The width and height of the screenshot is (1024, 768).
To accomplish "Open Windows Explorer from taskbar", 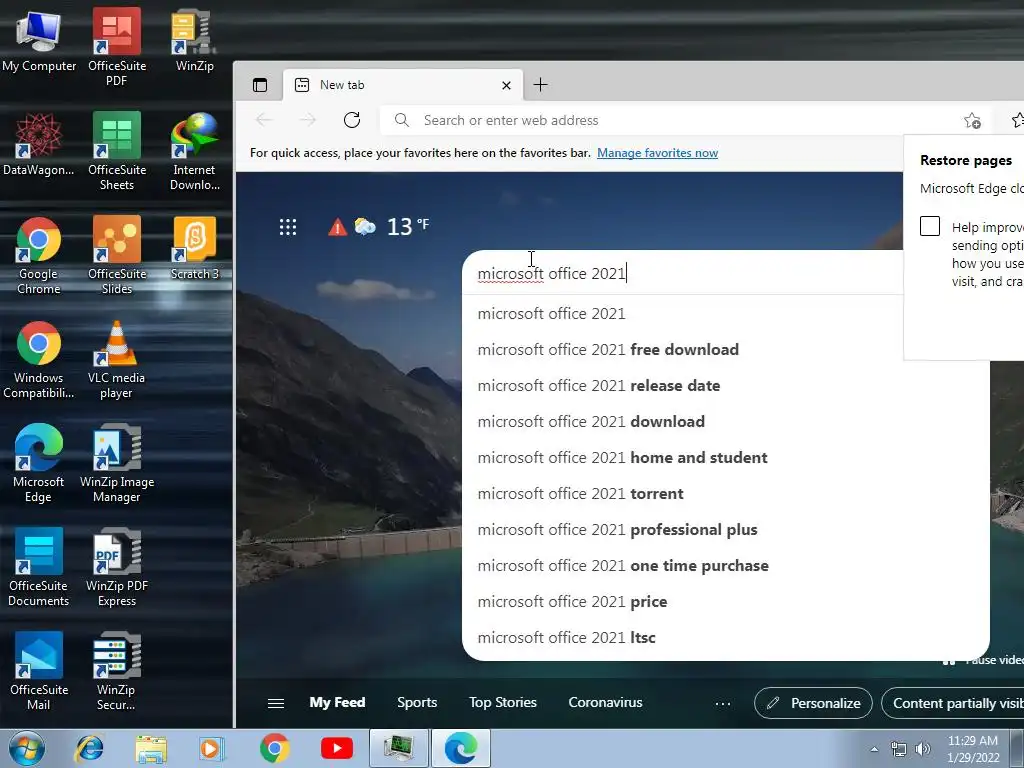I will (151, 748).
